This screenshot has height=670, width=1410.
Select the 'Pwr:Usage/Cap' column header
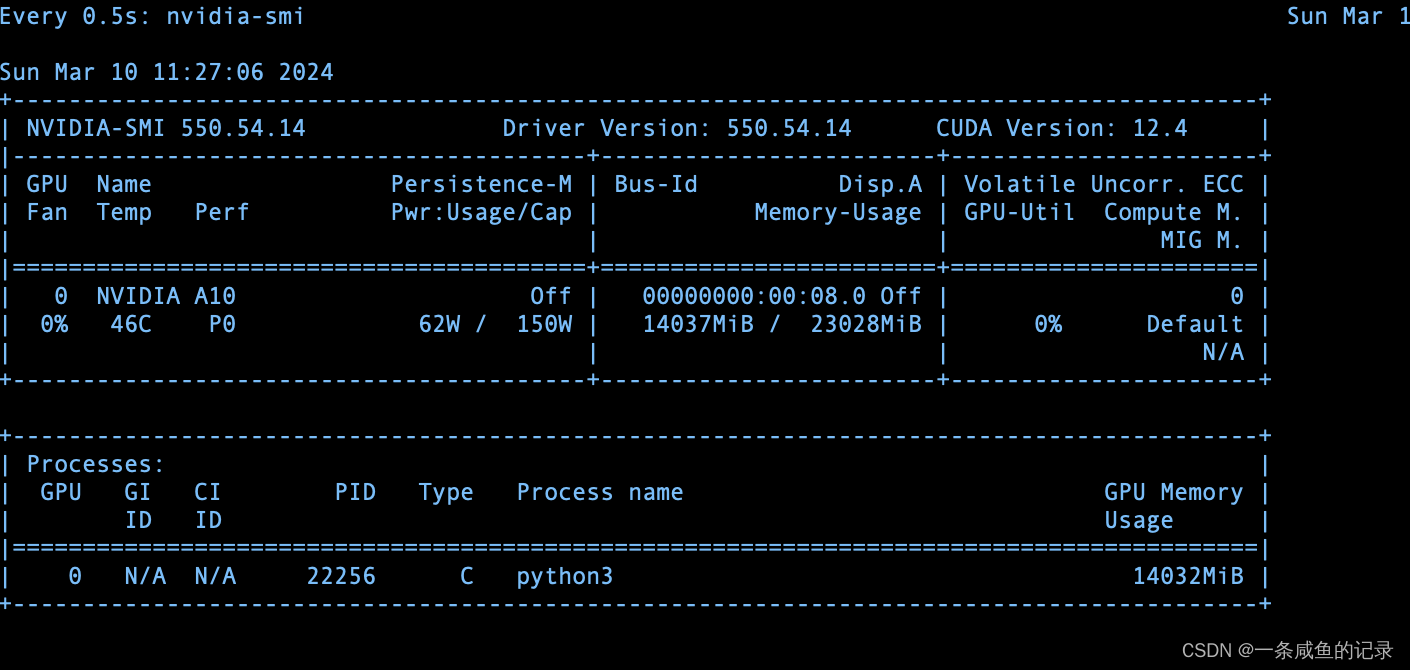[481, 212]
